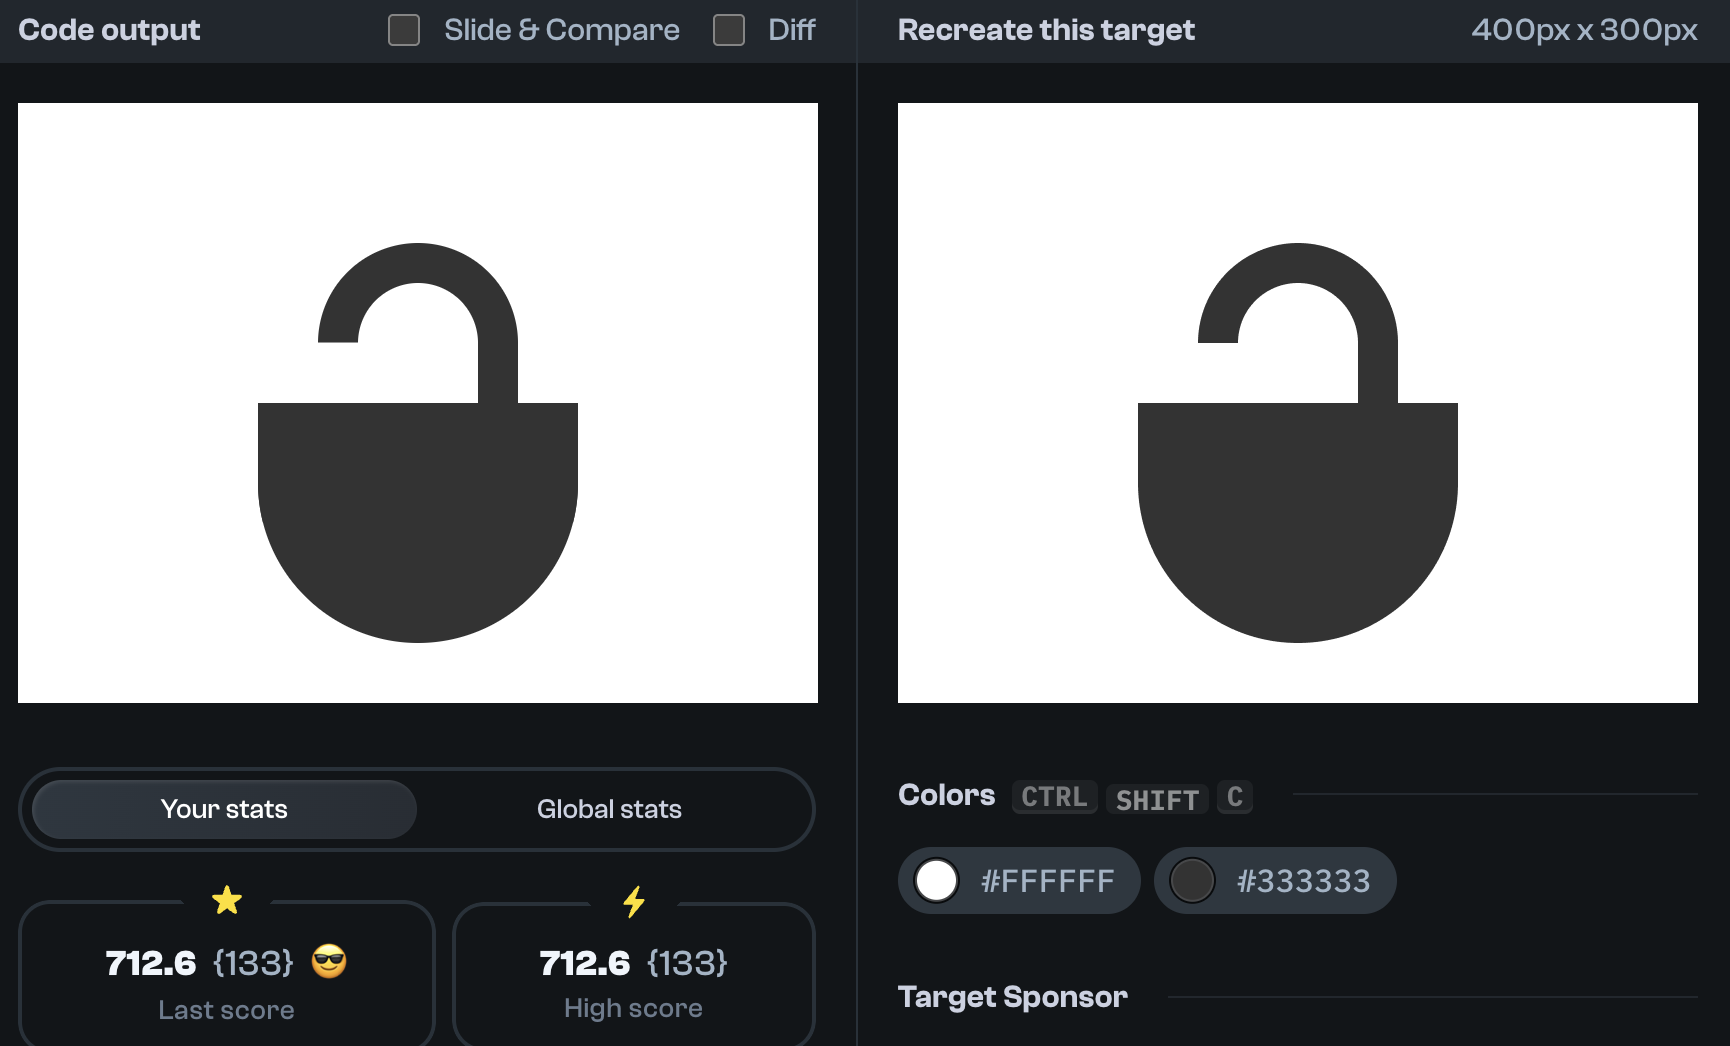Click the yellow star icon above Last score

tap(227, 900)
